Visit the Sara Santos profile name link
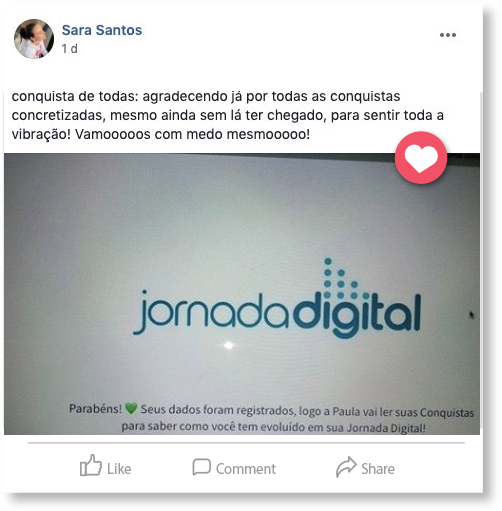 coord(102,30)
